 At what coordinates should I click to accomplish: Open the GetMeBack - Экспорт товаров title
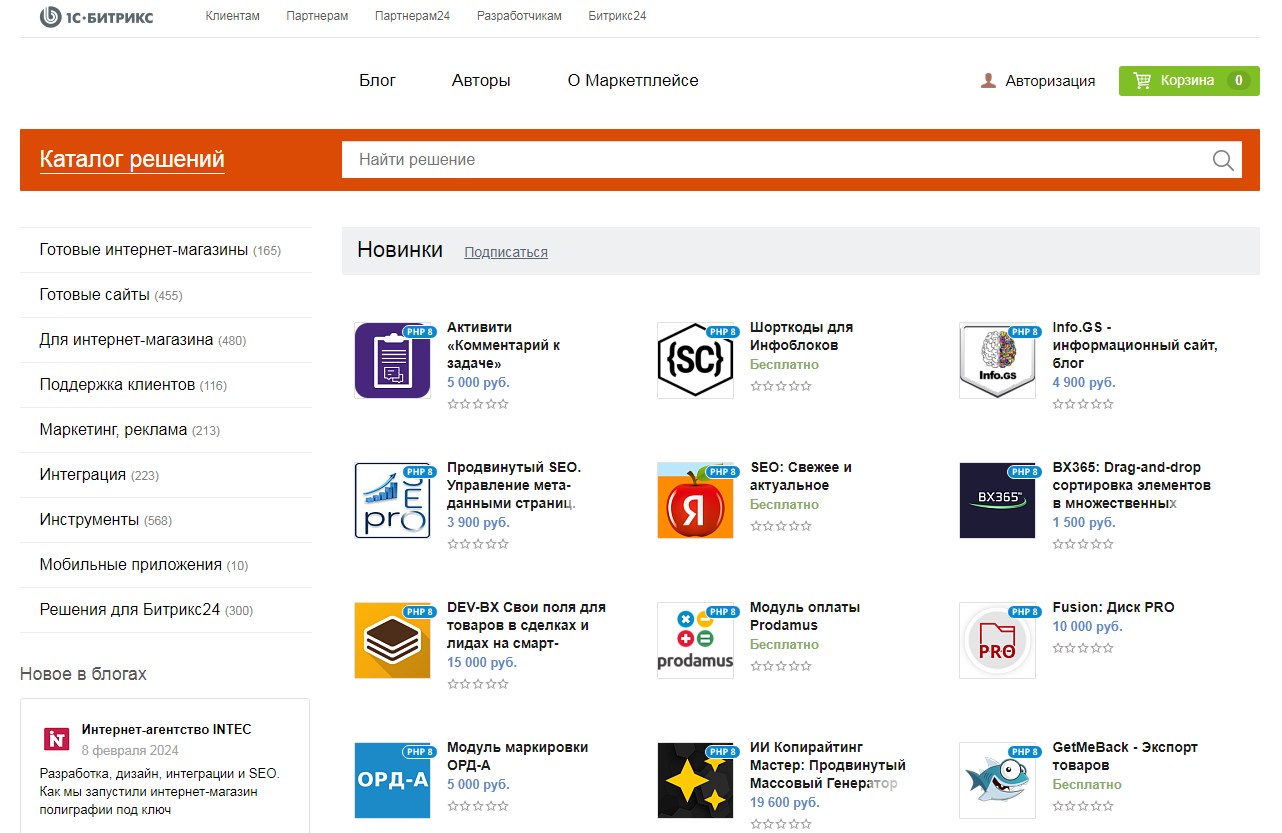click(1125, 756)
